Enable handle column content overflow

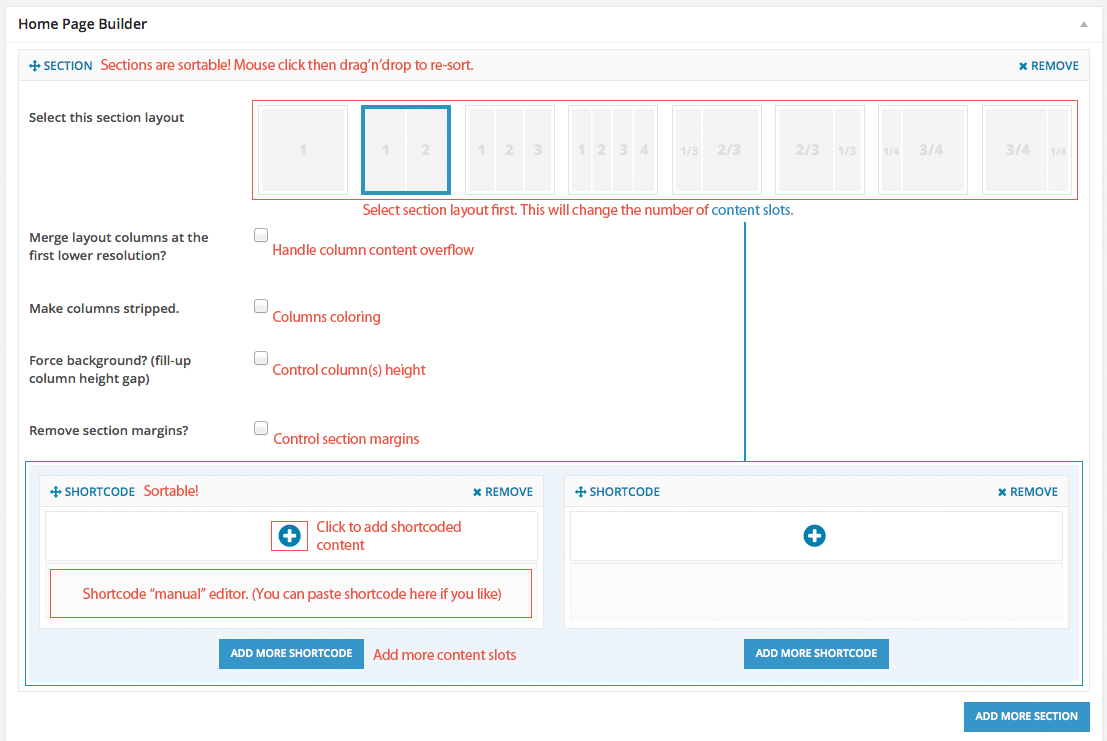pos(260,235)
